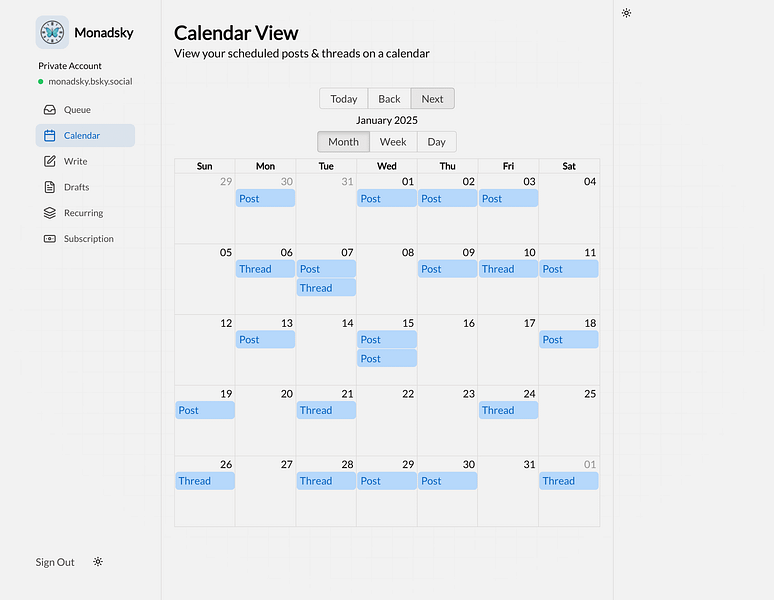Viewport: 774px width, 600px height.
Task: Open the Queue inbox icon
Action: [50, 110]
